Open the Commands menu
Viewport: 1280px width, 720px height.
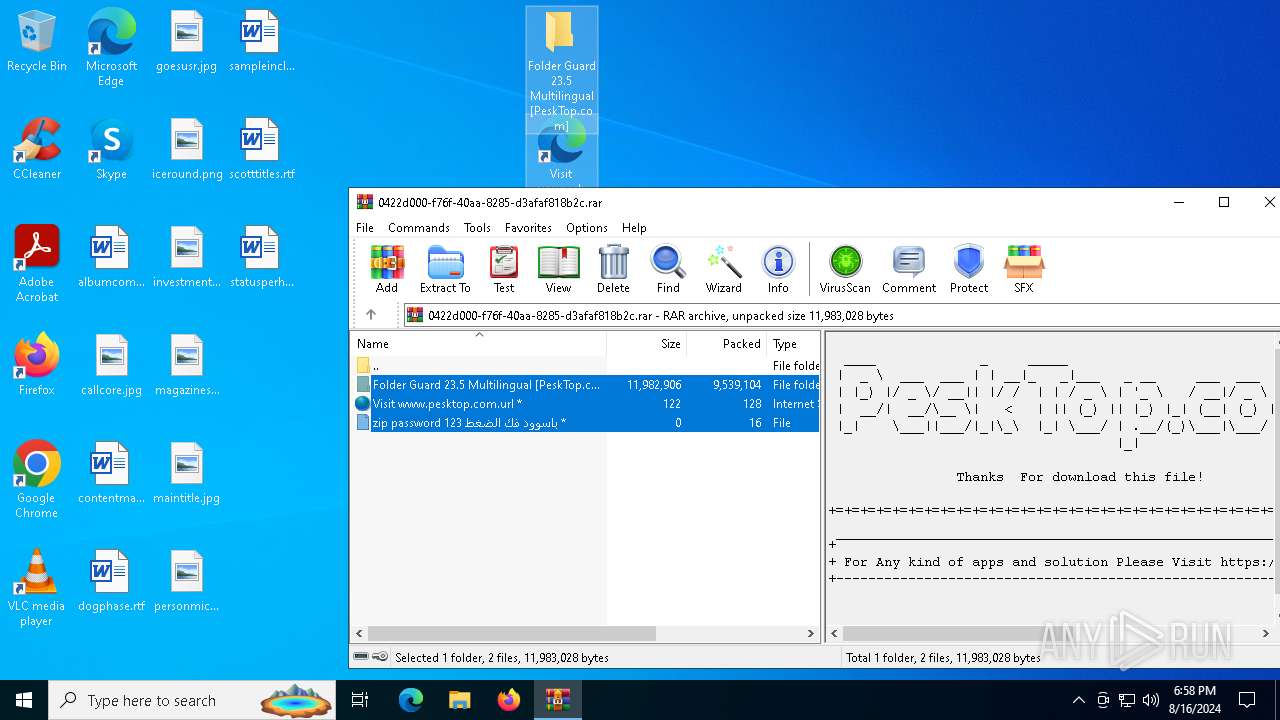[x=419, y=228]
